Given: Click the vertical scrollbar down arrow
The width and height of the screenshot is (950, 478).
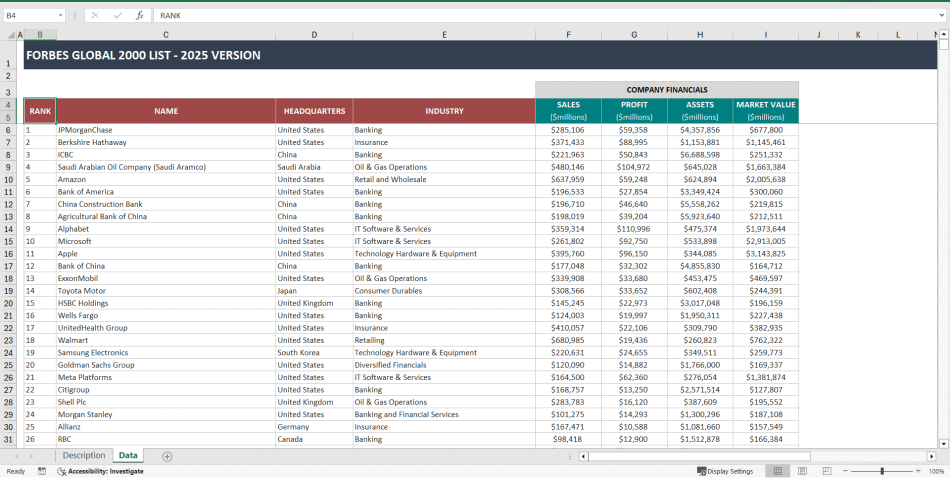Looking at the screenshot, I should 943,442.
